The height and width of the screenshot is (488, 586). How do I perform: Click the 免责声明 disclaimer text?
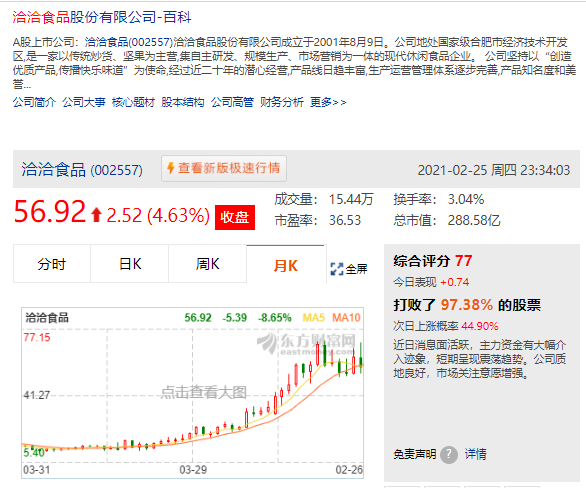coord(414,454)
